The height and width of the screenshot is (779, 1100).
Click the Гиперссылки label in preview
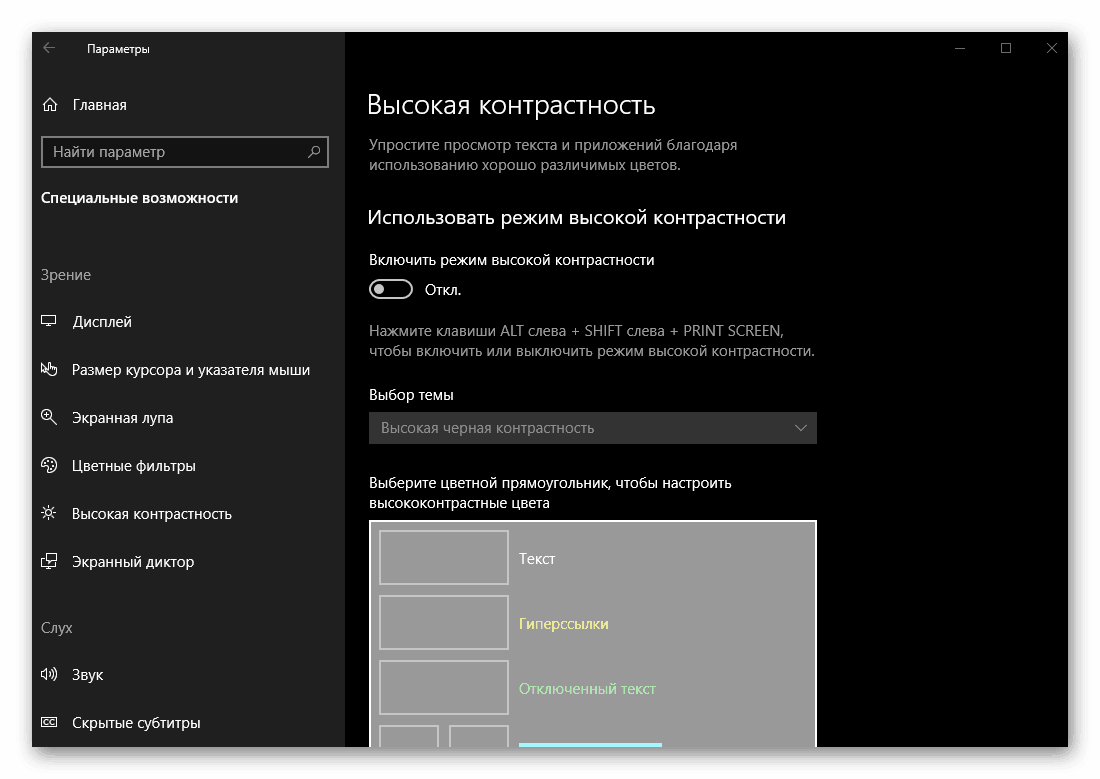coord(563,624)
